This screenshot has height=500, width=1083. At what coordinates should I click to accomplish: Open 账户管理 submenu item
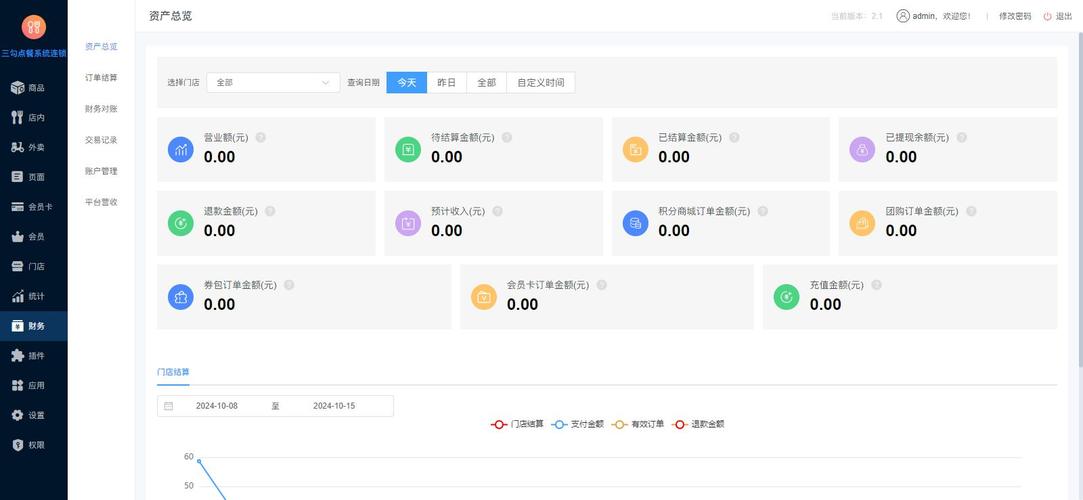(x=102, y=171)
